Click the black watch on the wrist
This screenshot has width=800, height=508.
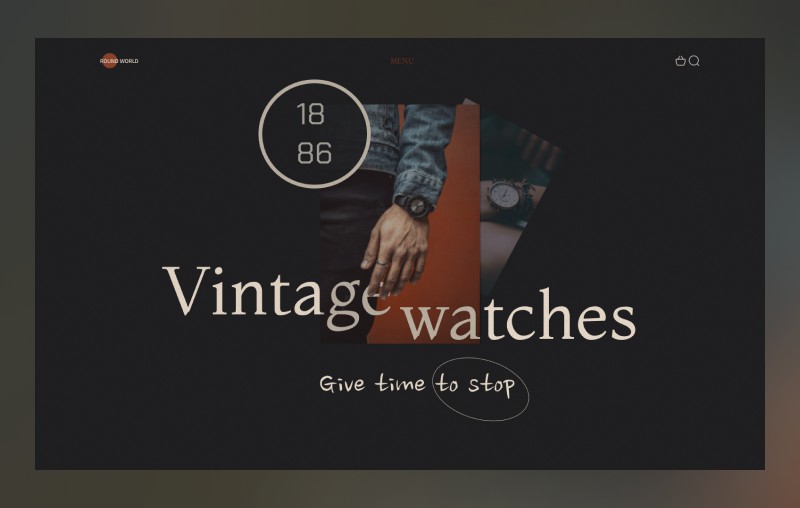[415, 206]
